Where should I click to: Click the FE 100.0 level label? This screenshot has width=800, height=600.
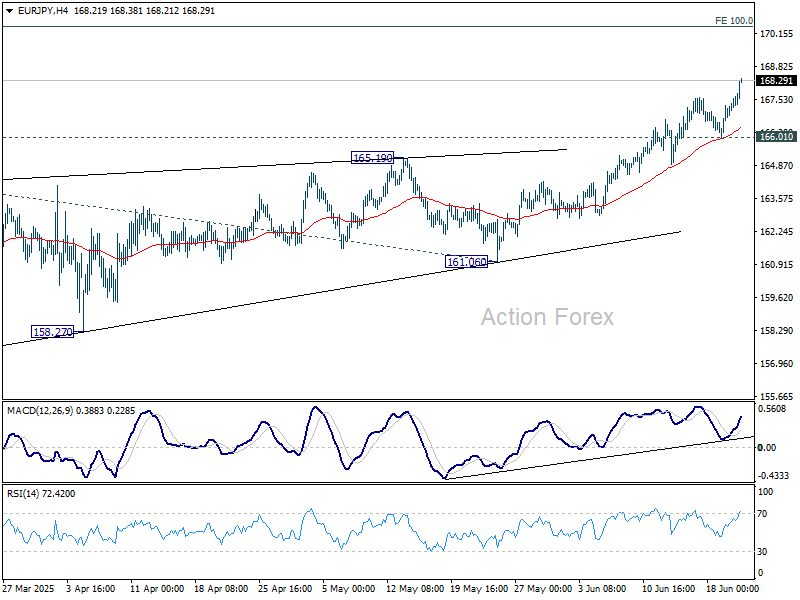734,20
